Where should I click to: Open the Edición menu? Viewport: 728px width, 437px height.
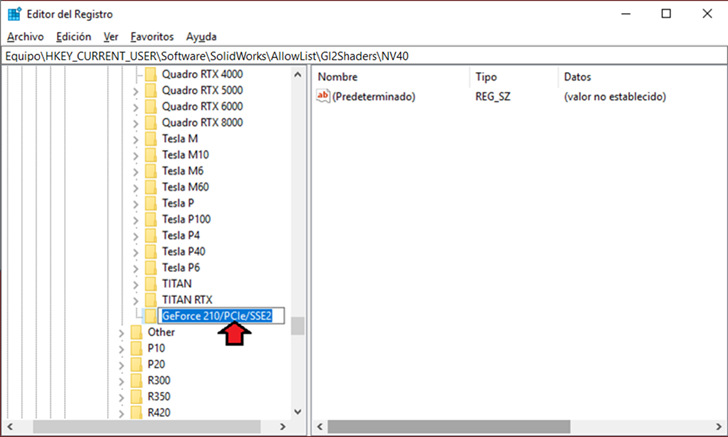pyautogui.click(x=73, y=37)
